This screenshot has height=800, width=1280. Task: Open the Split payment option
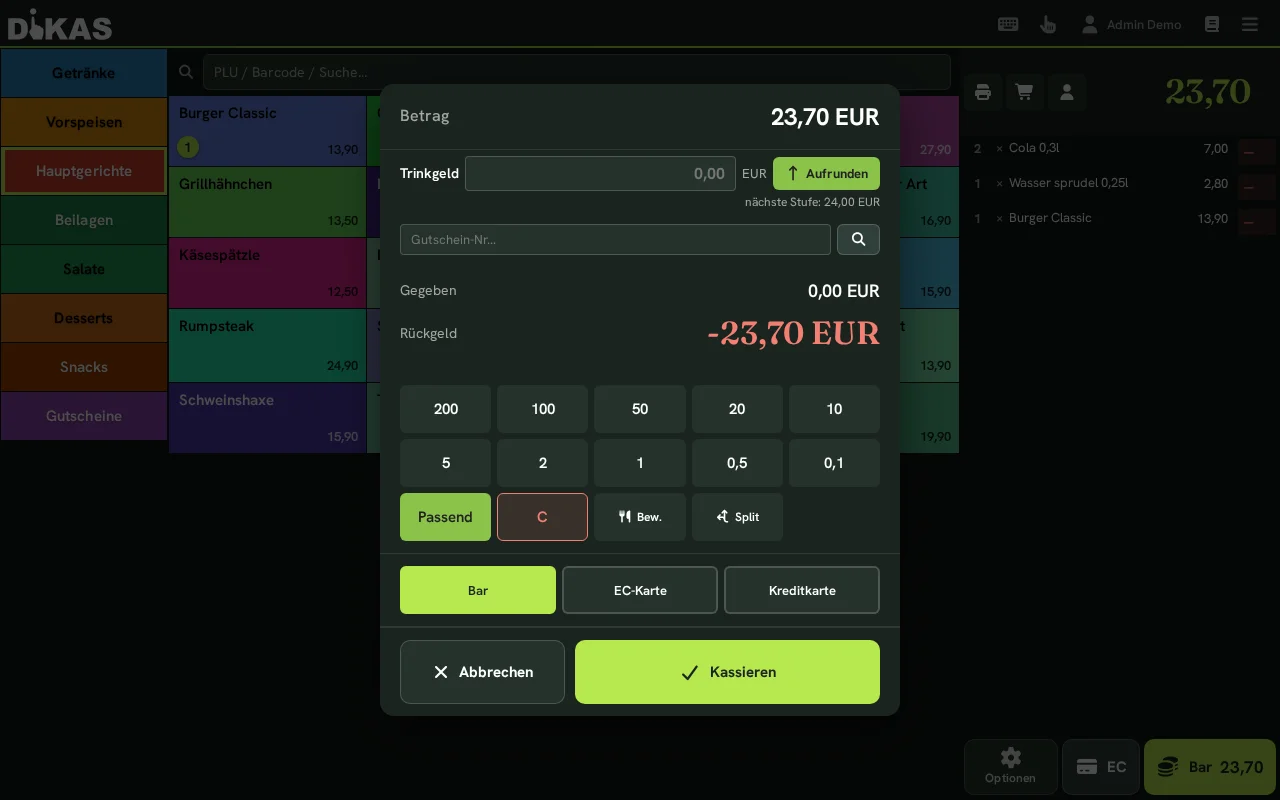(737, 517)
